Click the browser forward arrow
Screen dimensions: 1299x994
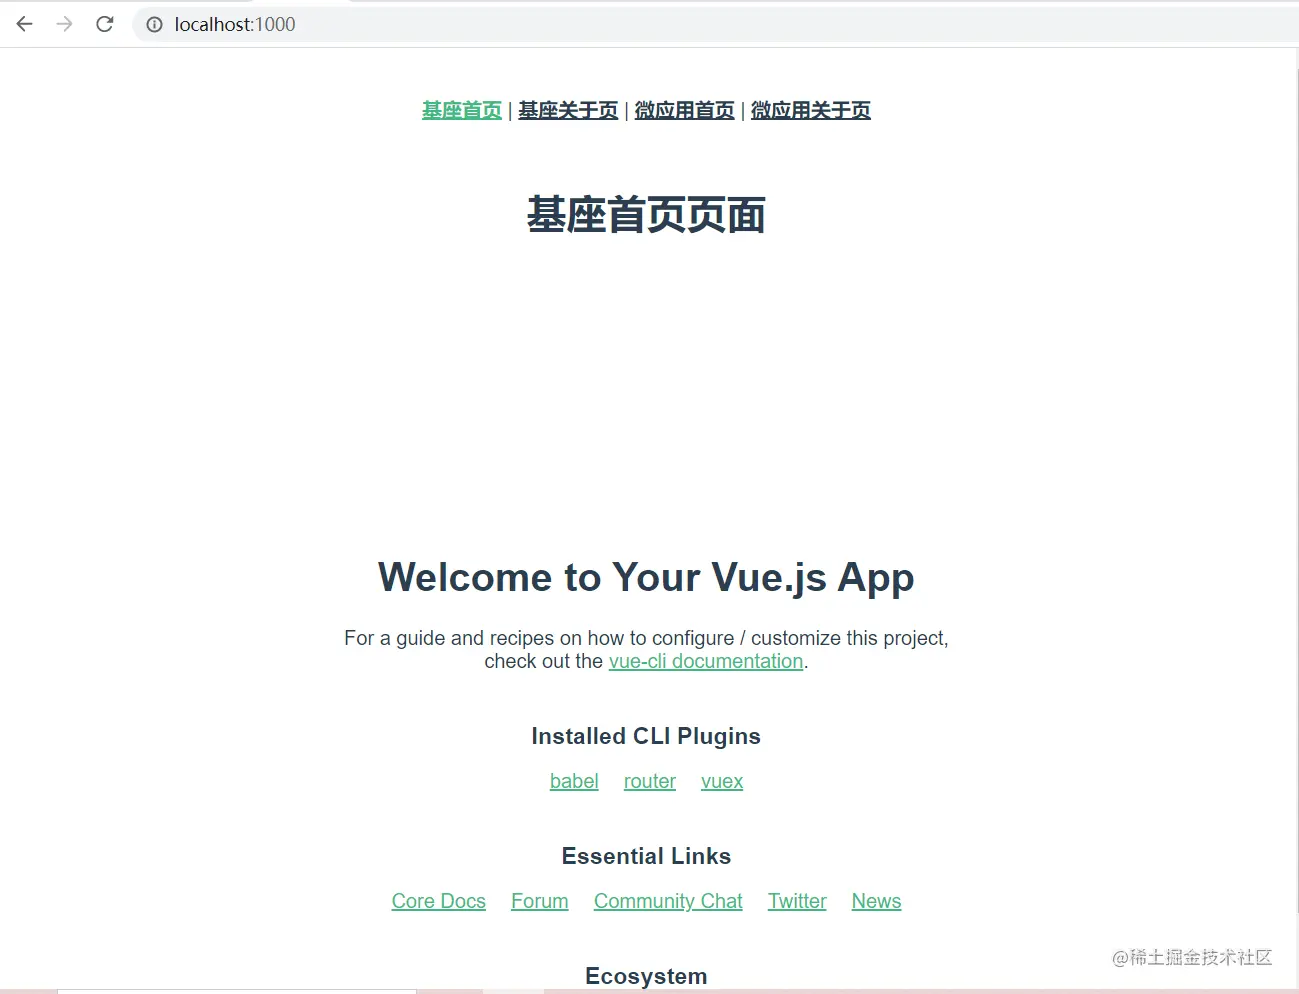[x=65, y=24]
